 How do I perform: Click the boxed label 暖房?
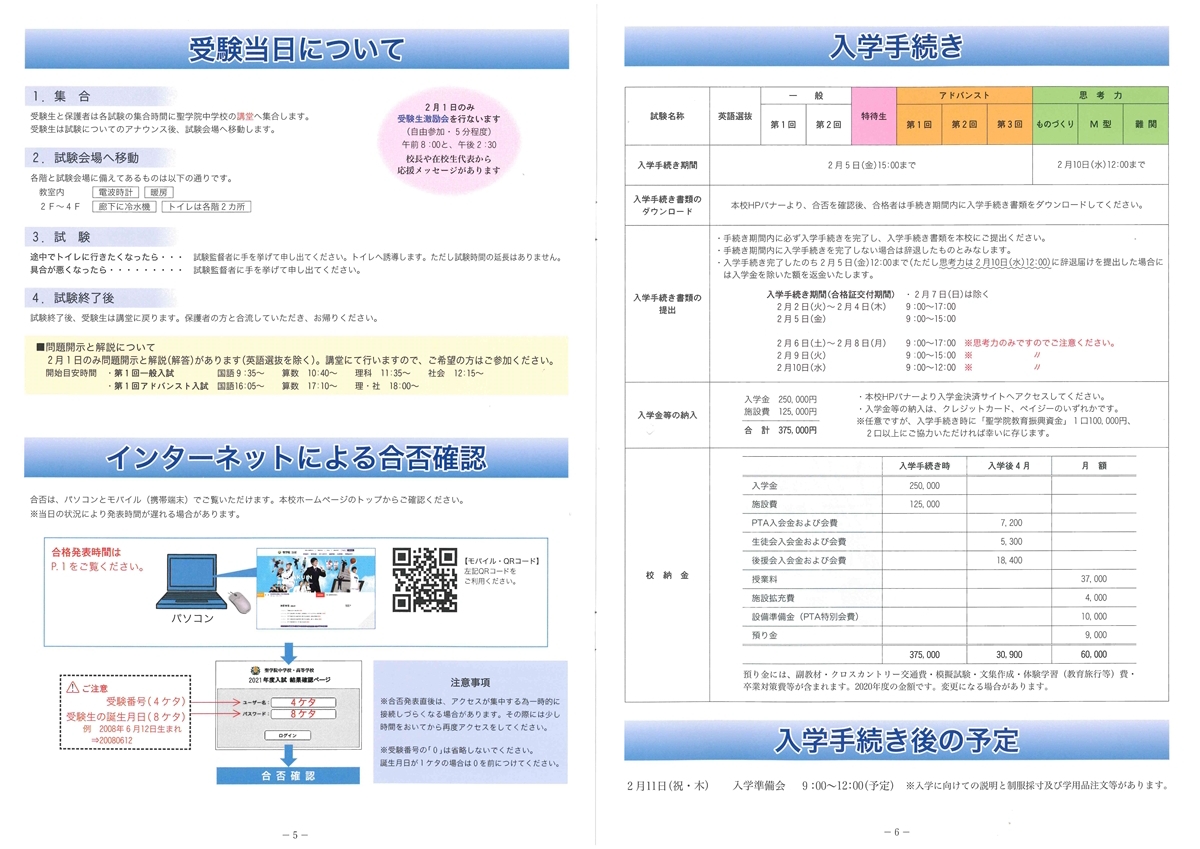click(158, 191)
